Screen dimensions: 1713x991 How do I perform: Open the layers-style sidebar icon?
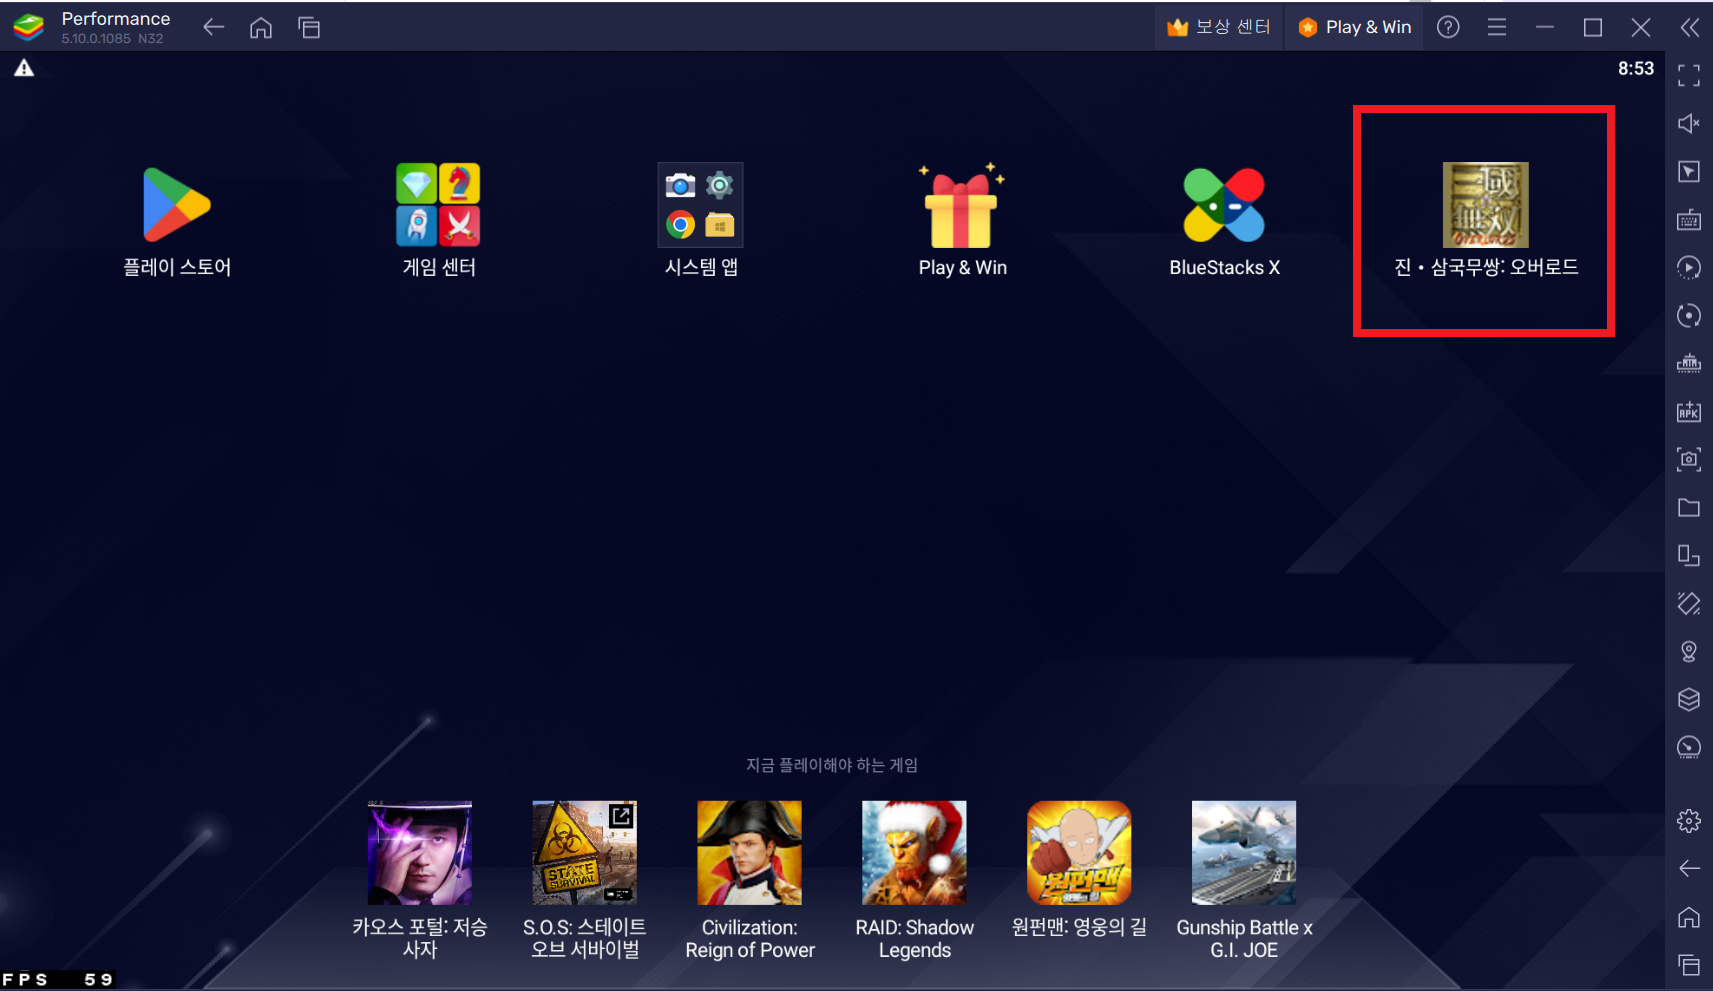(1689, 699)
